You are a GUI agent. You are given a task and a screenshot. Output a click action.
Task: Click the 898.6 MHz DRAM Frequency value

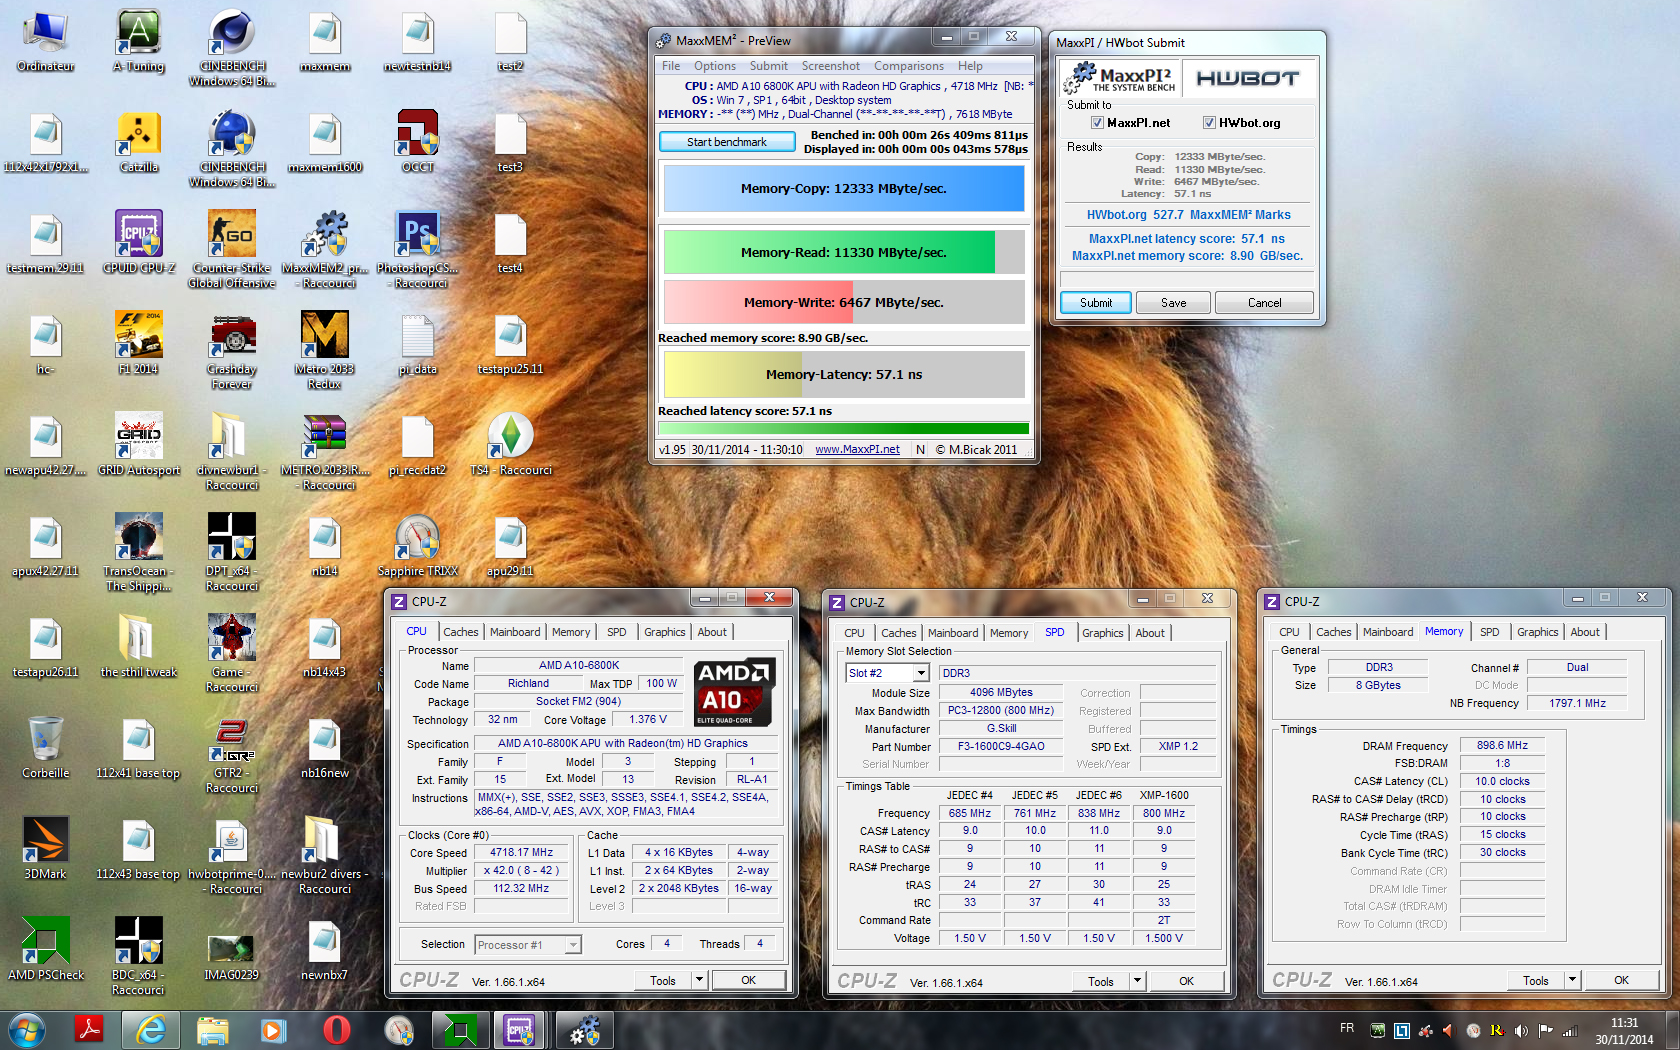click(1502, 745)
